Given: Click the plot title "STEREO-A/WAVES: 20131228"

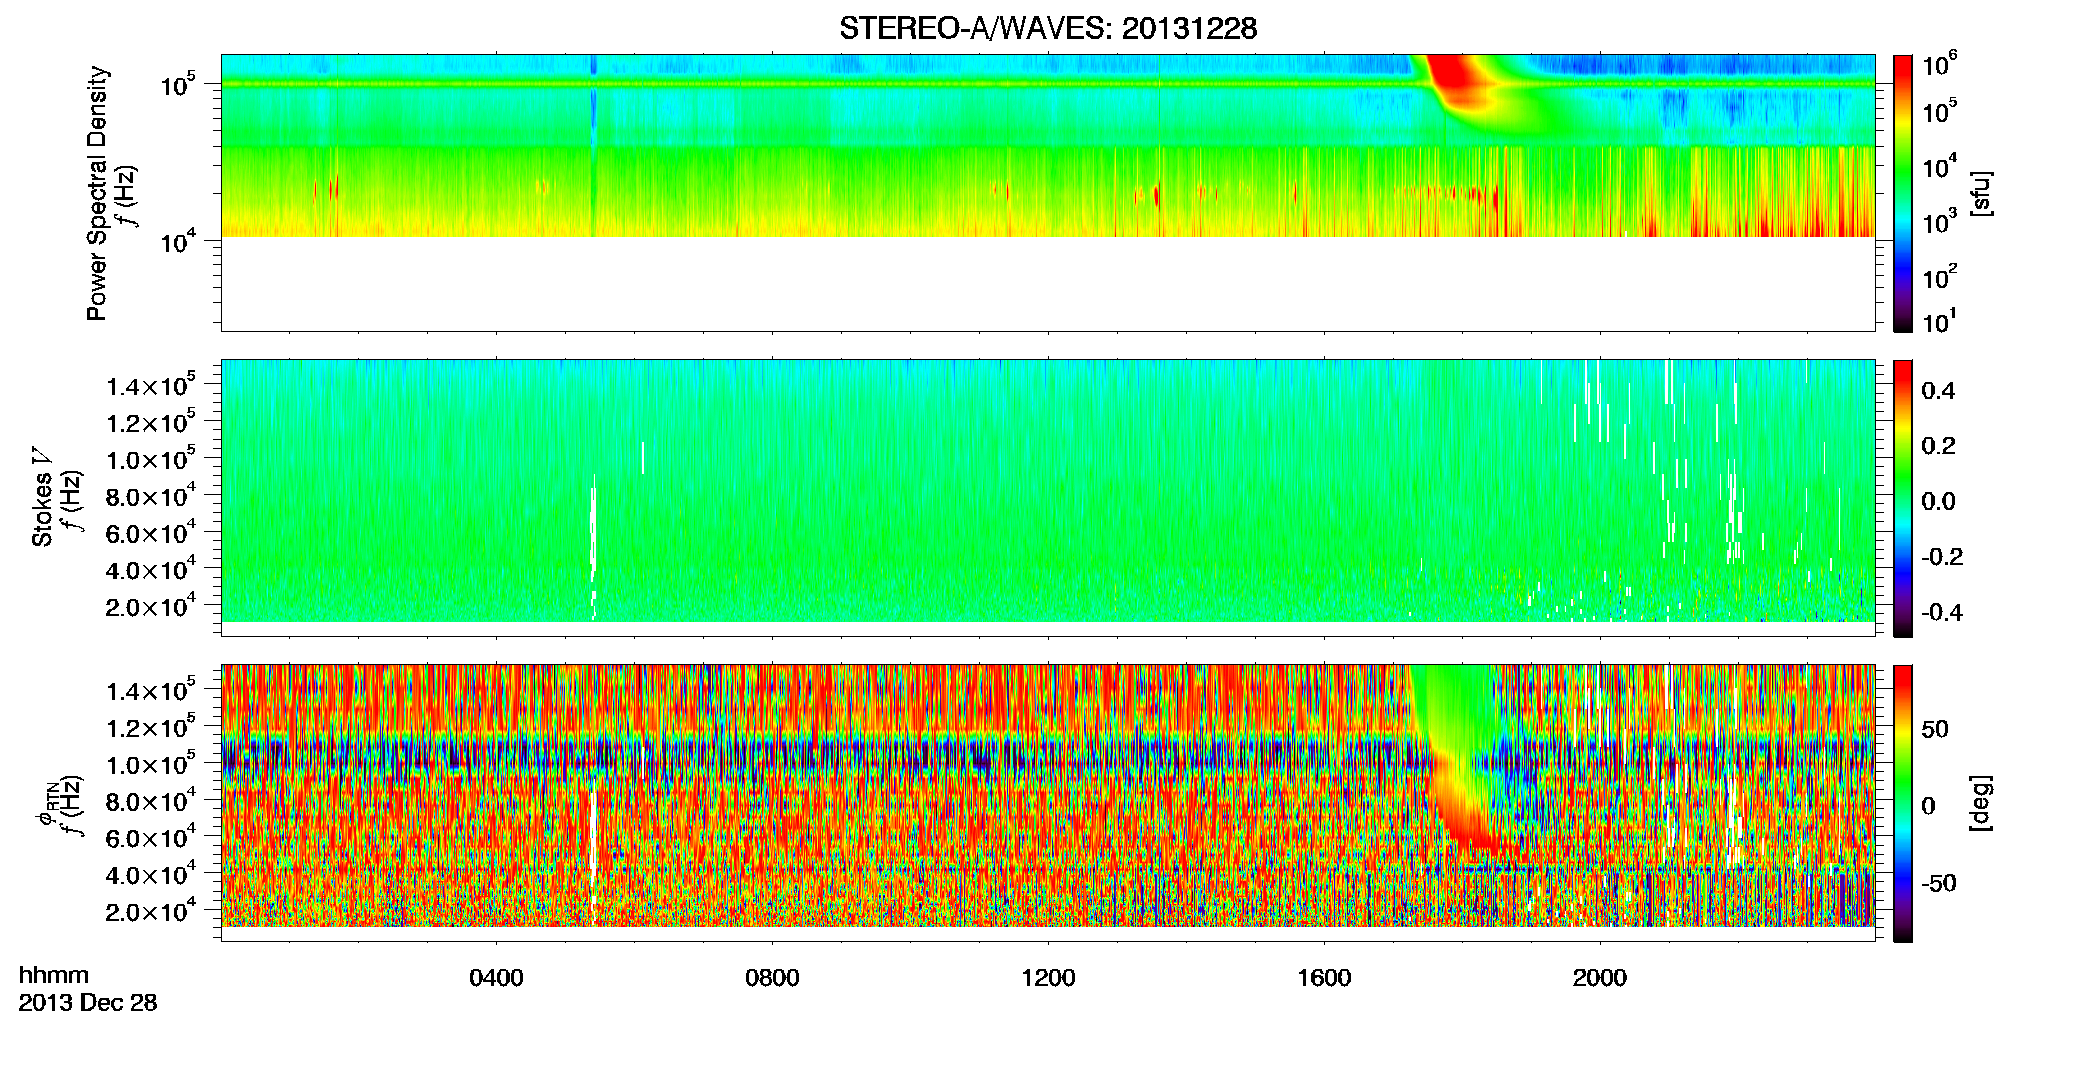Looking at the screenshot, I should tap(1048, 29).
